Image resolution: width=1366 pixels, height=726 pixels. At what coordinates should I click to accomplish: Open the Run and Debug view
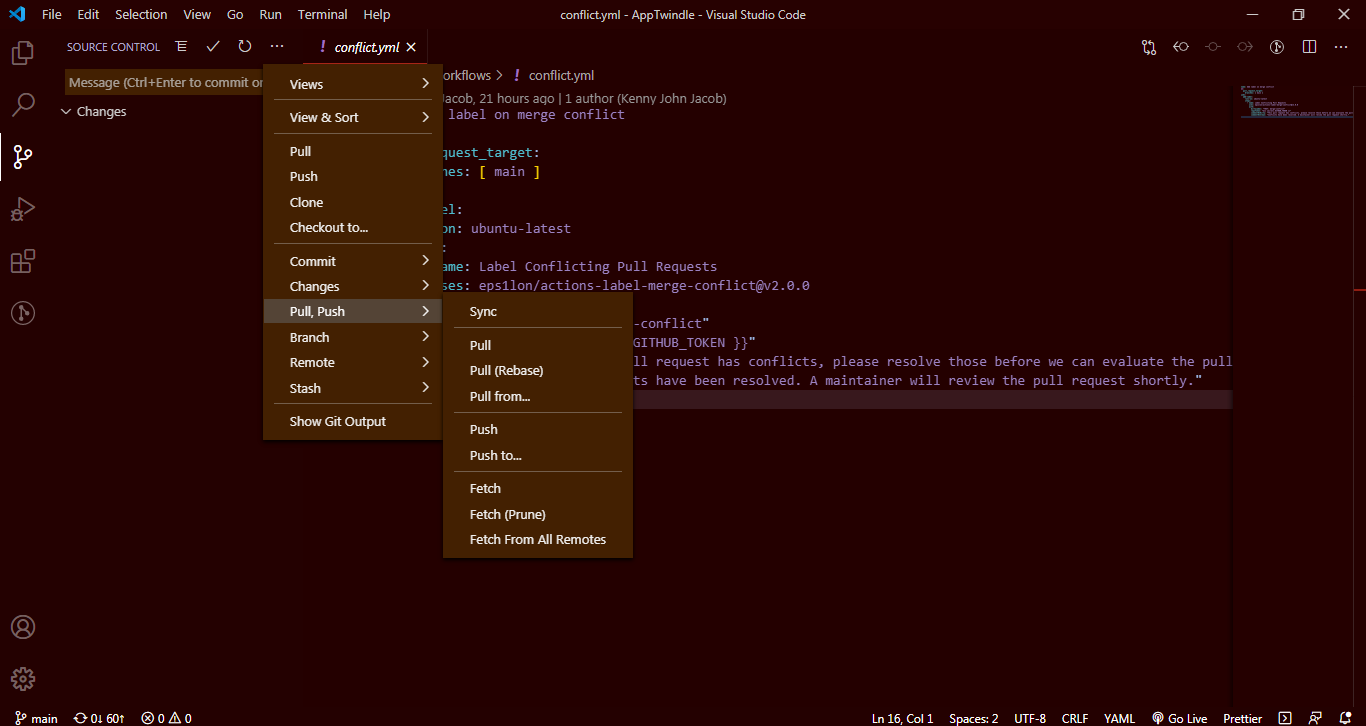tap(22, 209)
